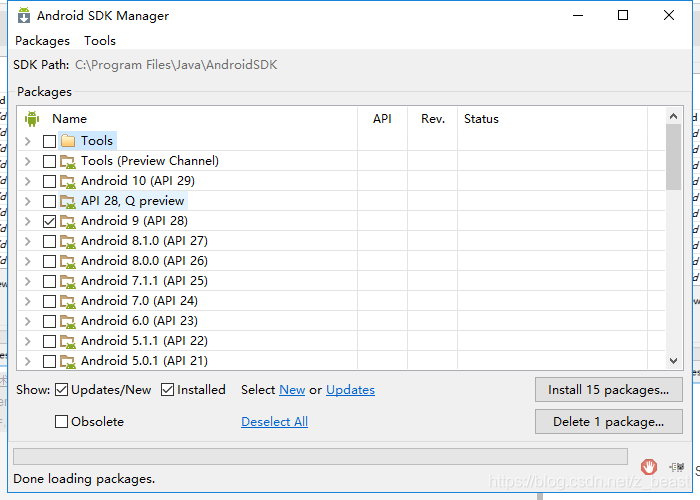Viewport: 700px width, 500px height.
Task: Click the red stop hand icon
Action: click(x=649, y=467)
